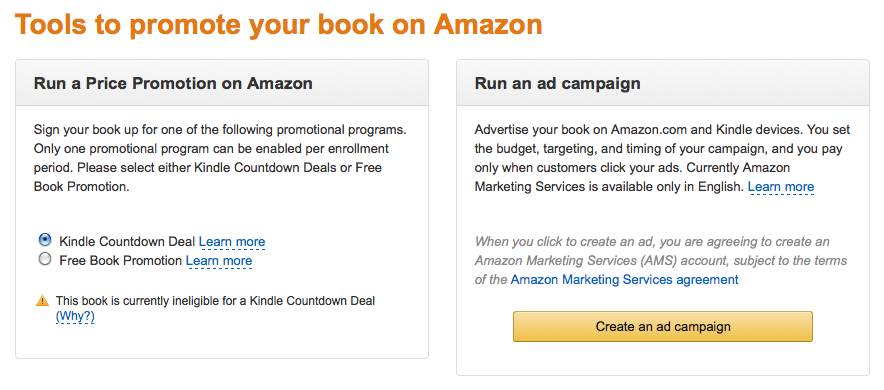884x390 pixels.
Task: Click the Create an ad campaign button
Action: pyautogui.click(x=662, y=326)
